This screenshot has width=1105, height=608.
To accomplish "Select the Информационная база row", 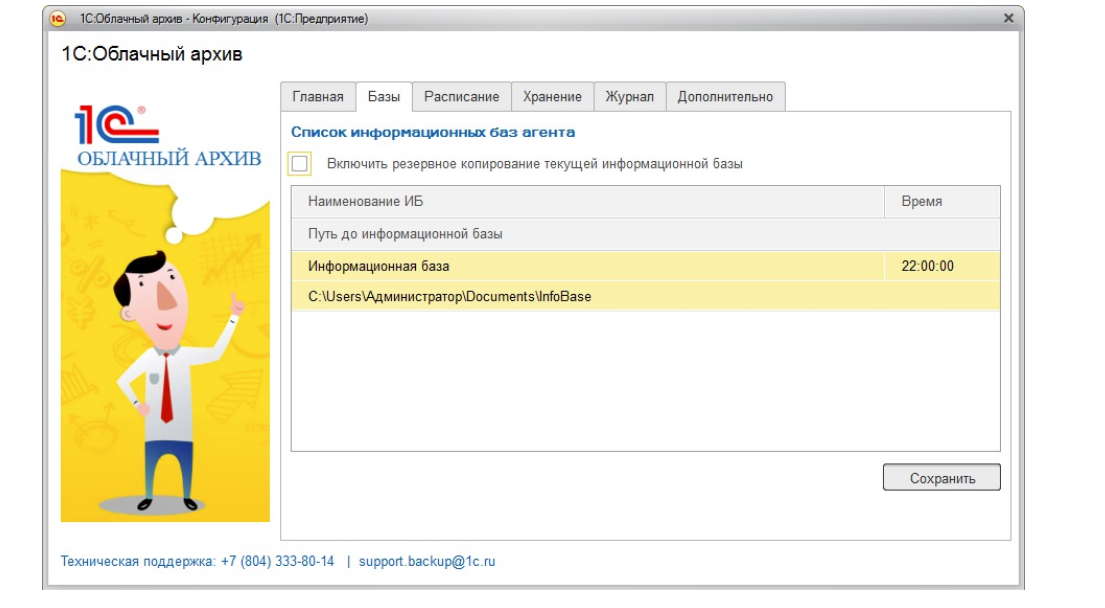I will [588, 266].
